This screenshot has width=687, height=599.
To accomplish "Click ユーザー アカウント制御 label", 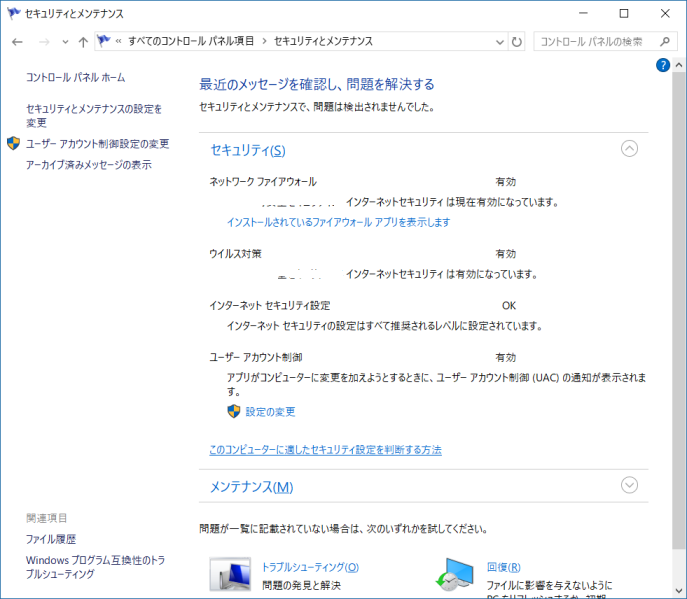I will [256, 358].
